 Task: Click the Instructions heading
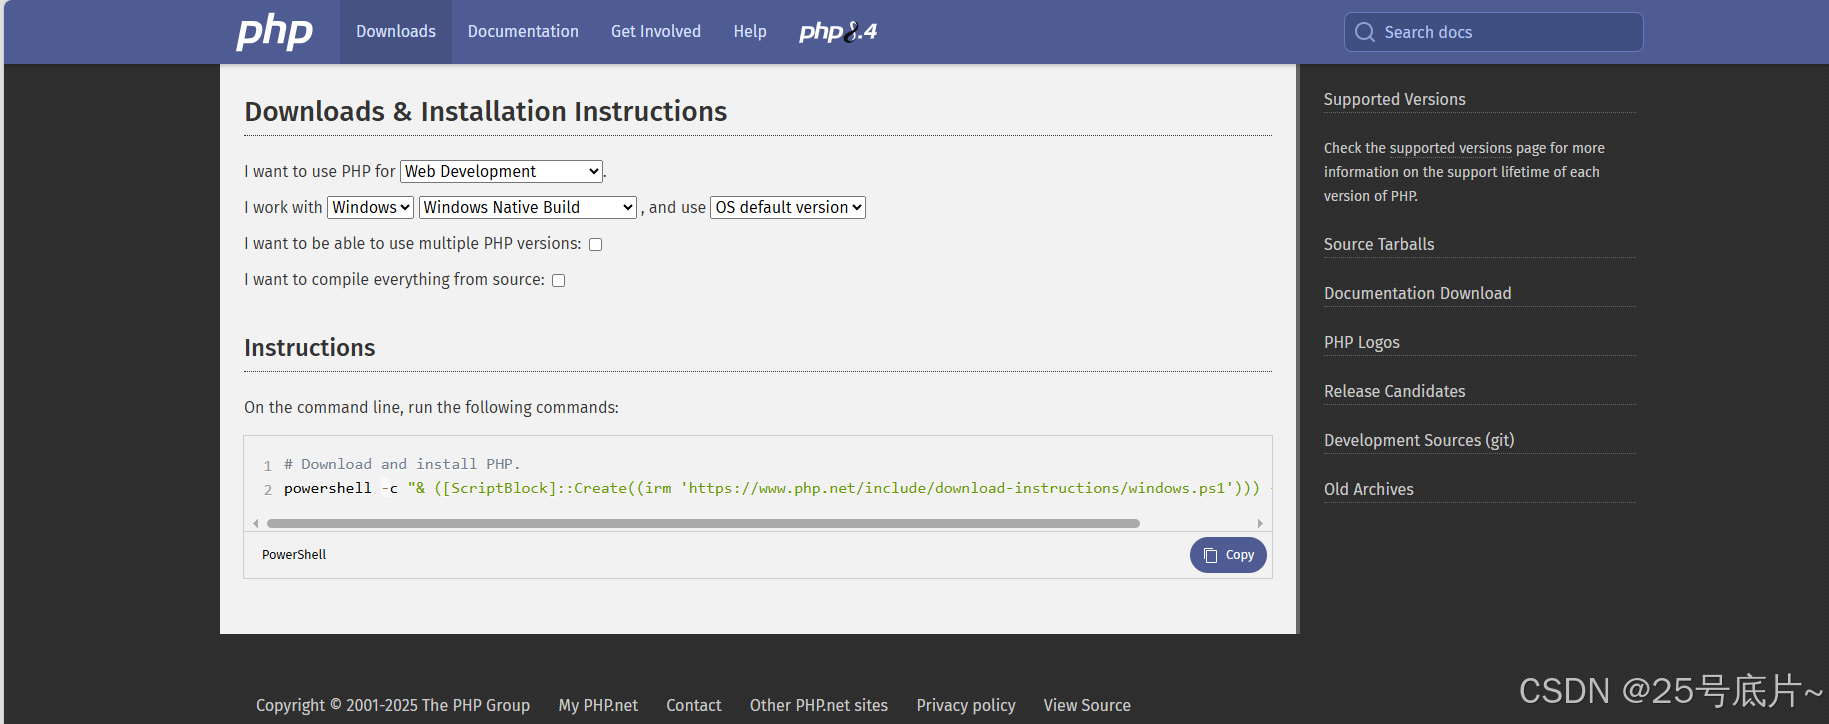[x=310, y=347]
